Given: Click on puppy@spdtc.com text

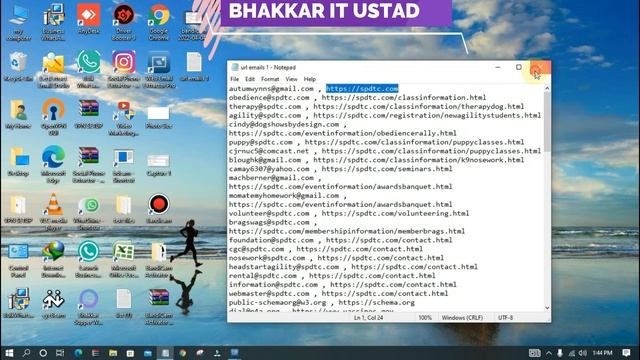Looking at the screenshot, I should [x=260, y=142].
